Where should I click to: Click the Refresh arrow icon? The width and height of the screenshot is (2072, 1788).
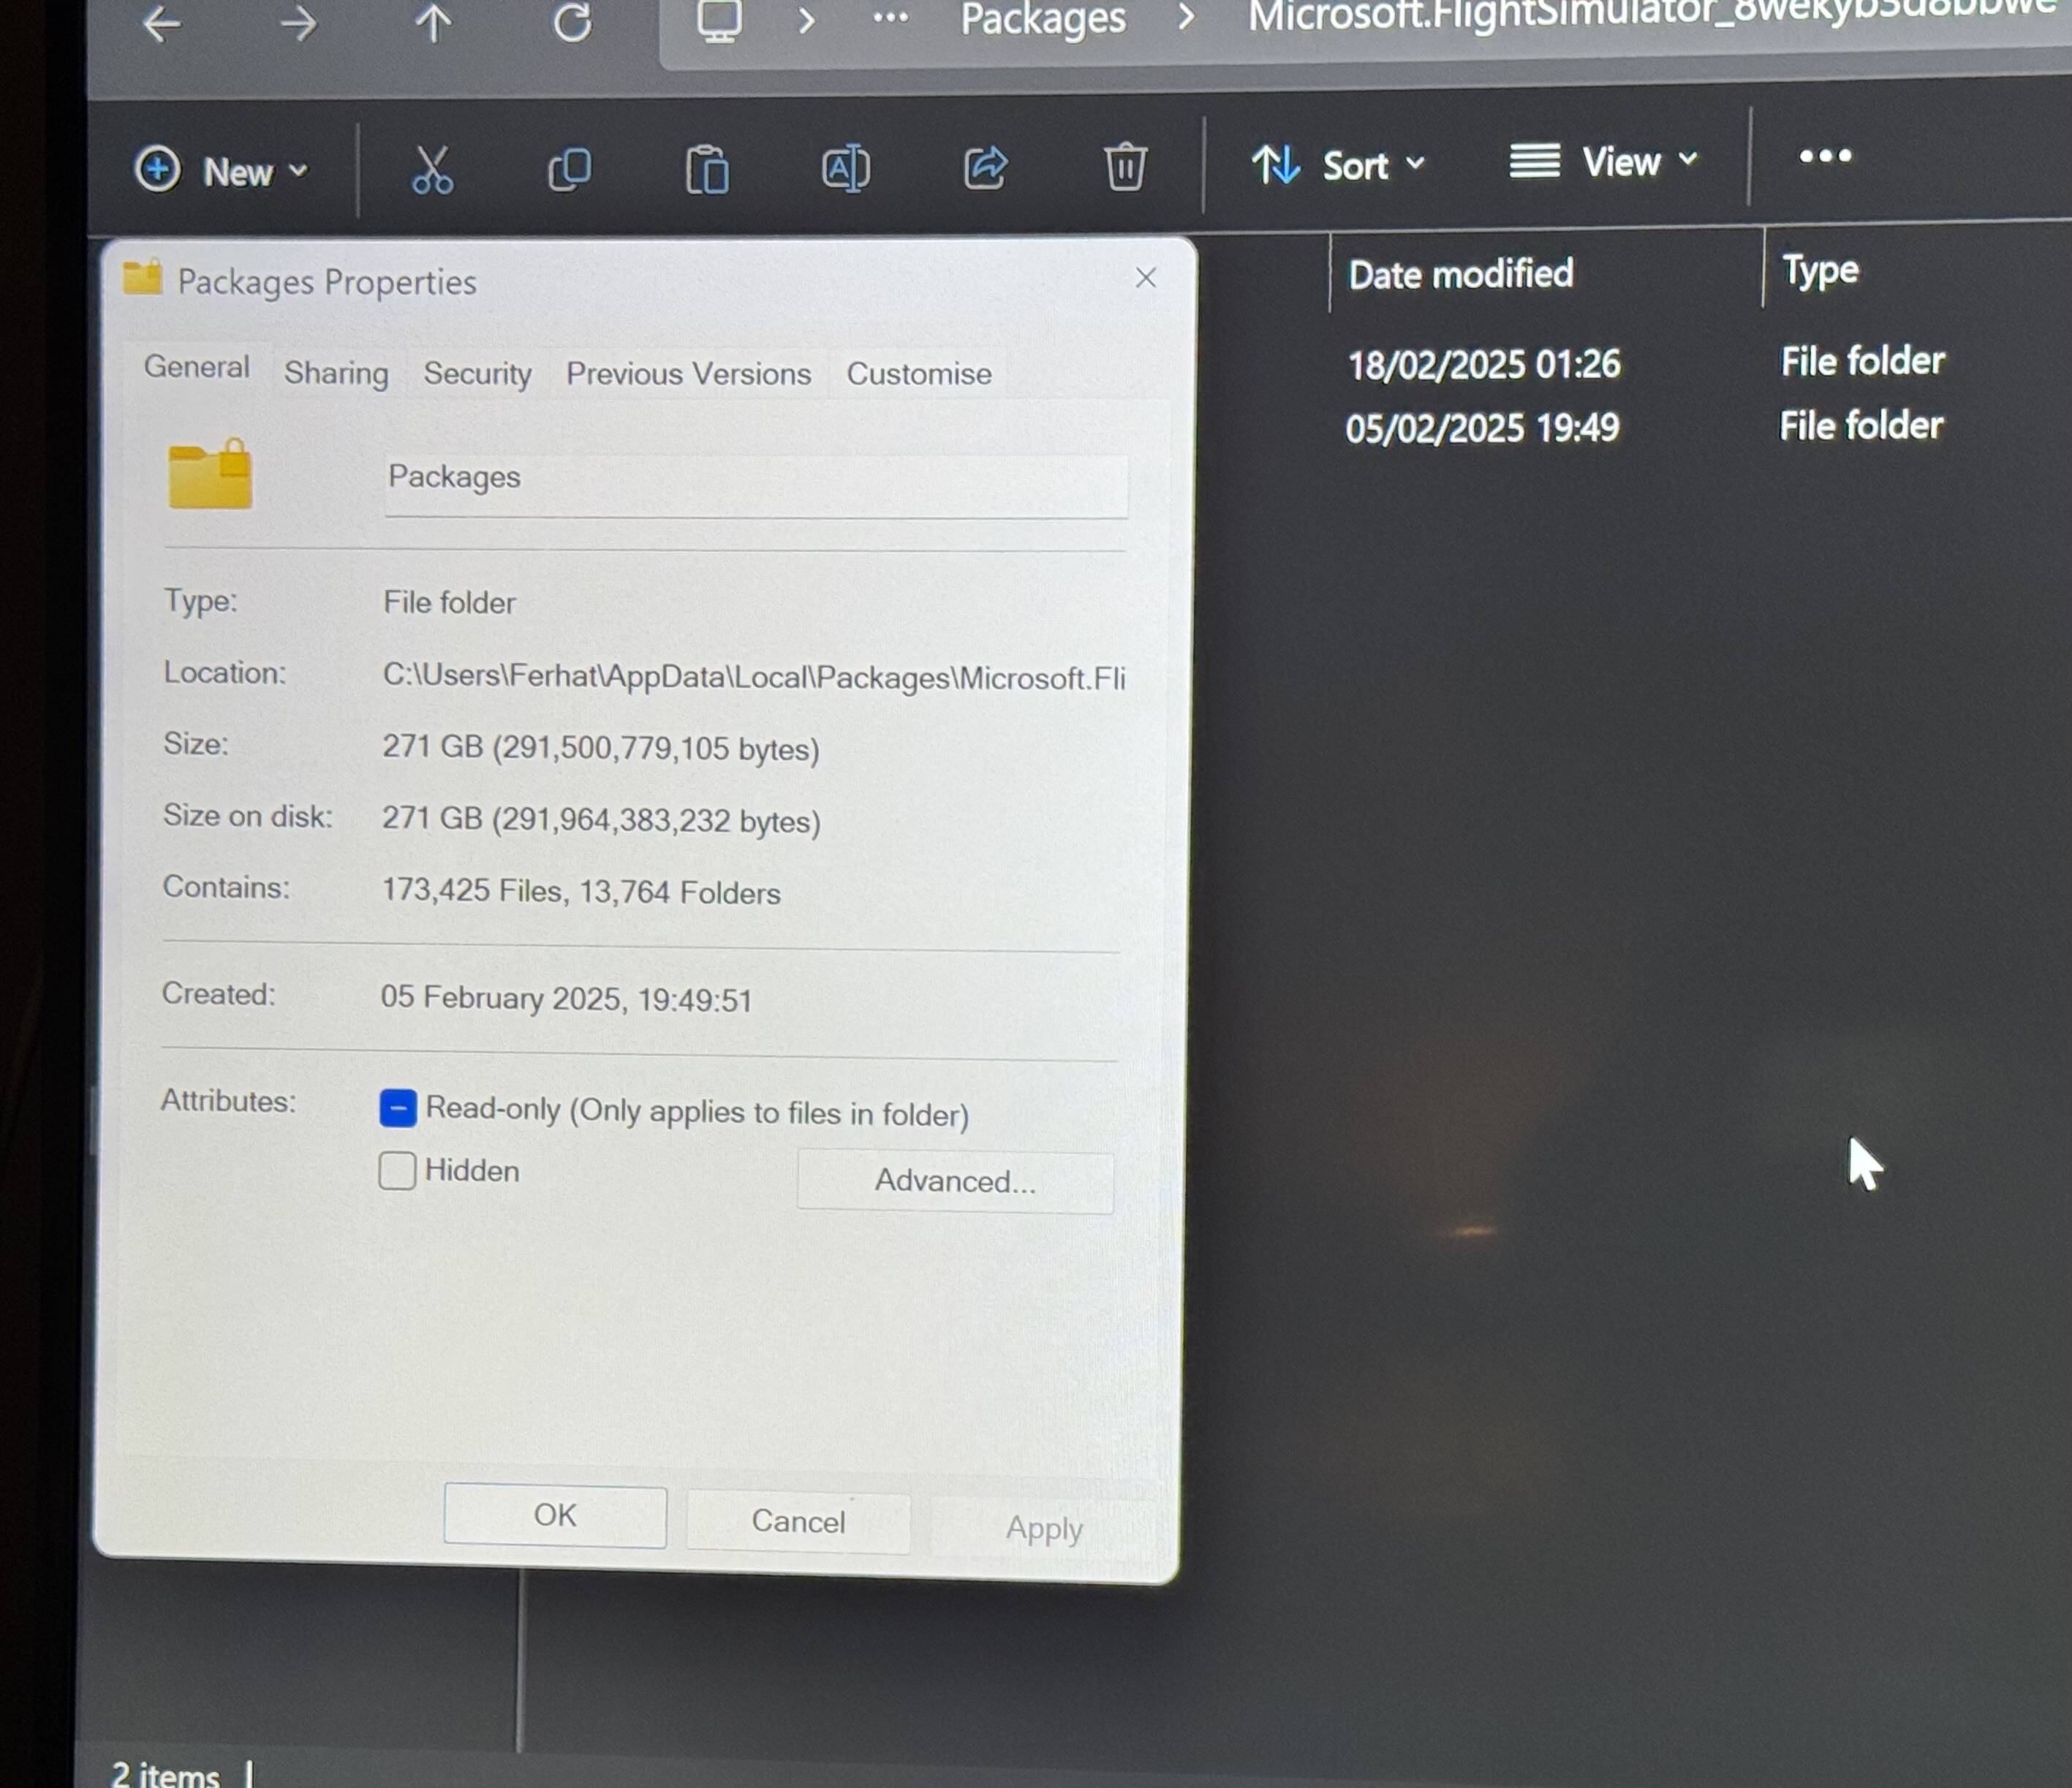tap(572, 22)
